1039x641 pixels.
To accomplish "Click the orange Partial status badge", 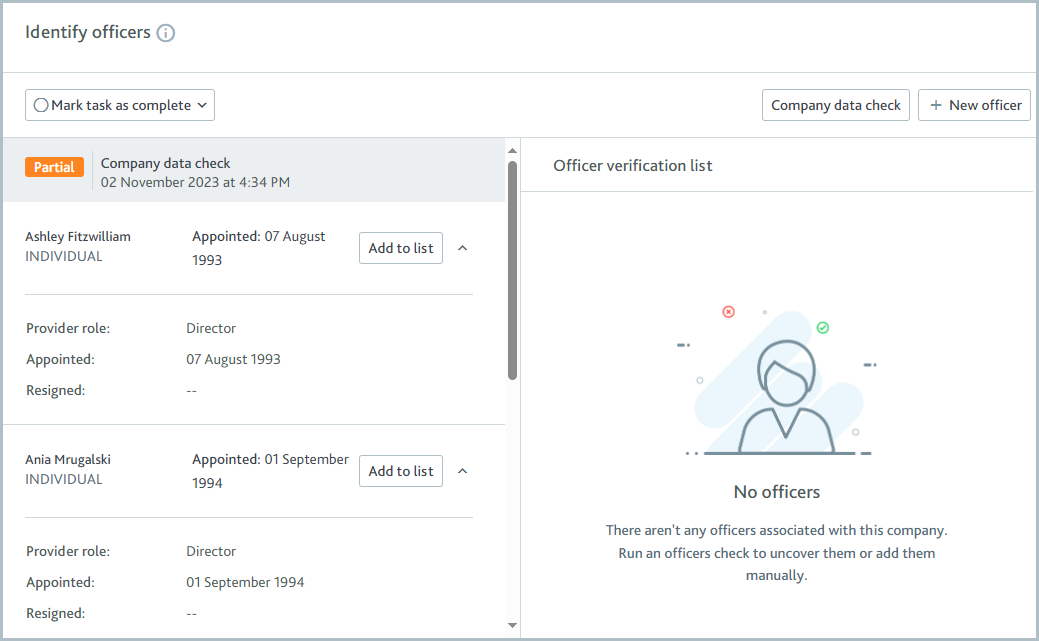I will pyautogui.click(x=54, y=166).
